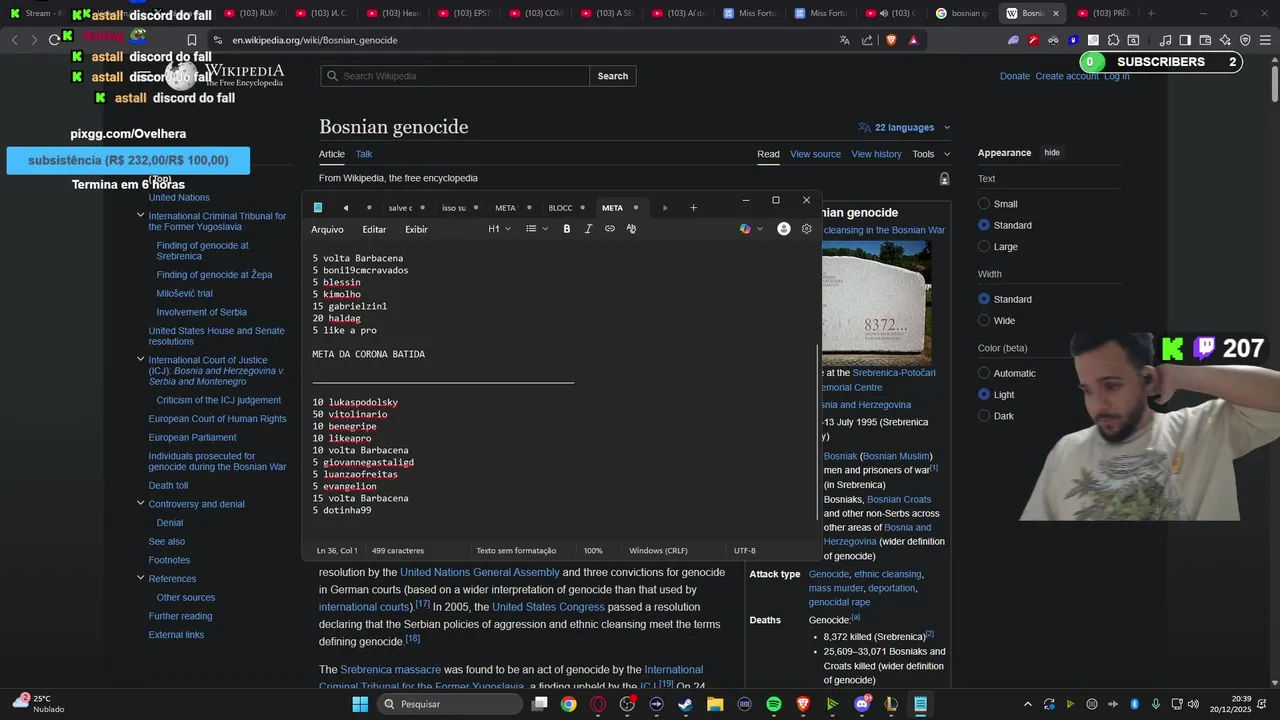Switch to 'bosnian g' Google search tab
The height and width of the screenshot is (720, 1280).
click(962, 13)
